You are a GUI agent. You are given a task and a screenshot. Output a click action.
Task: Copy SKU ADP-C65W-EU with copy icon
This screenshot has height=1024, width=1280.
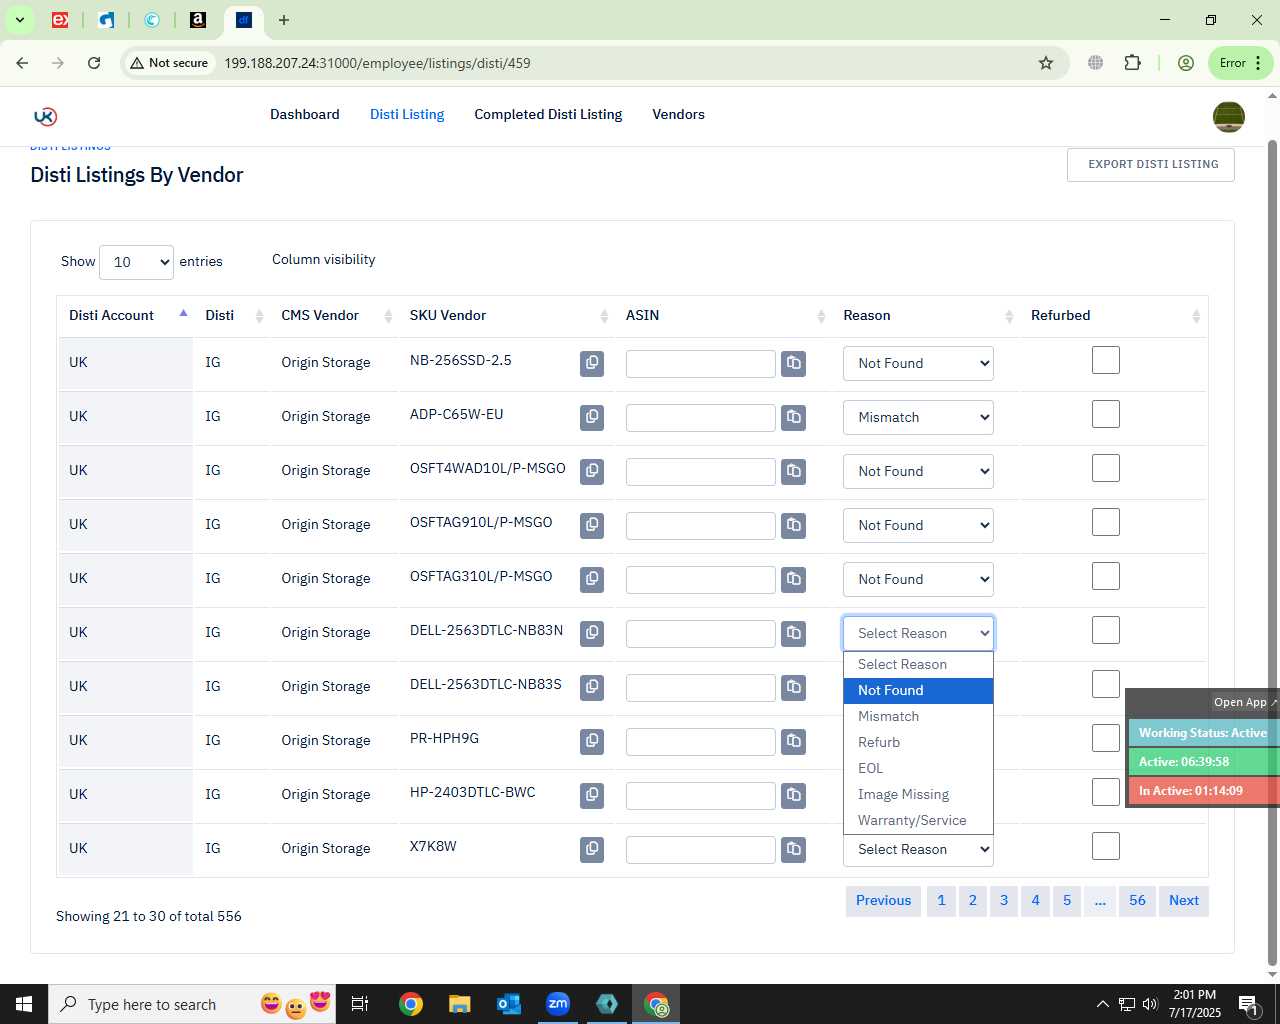592,417
